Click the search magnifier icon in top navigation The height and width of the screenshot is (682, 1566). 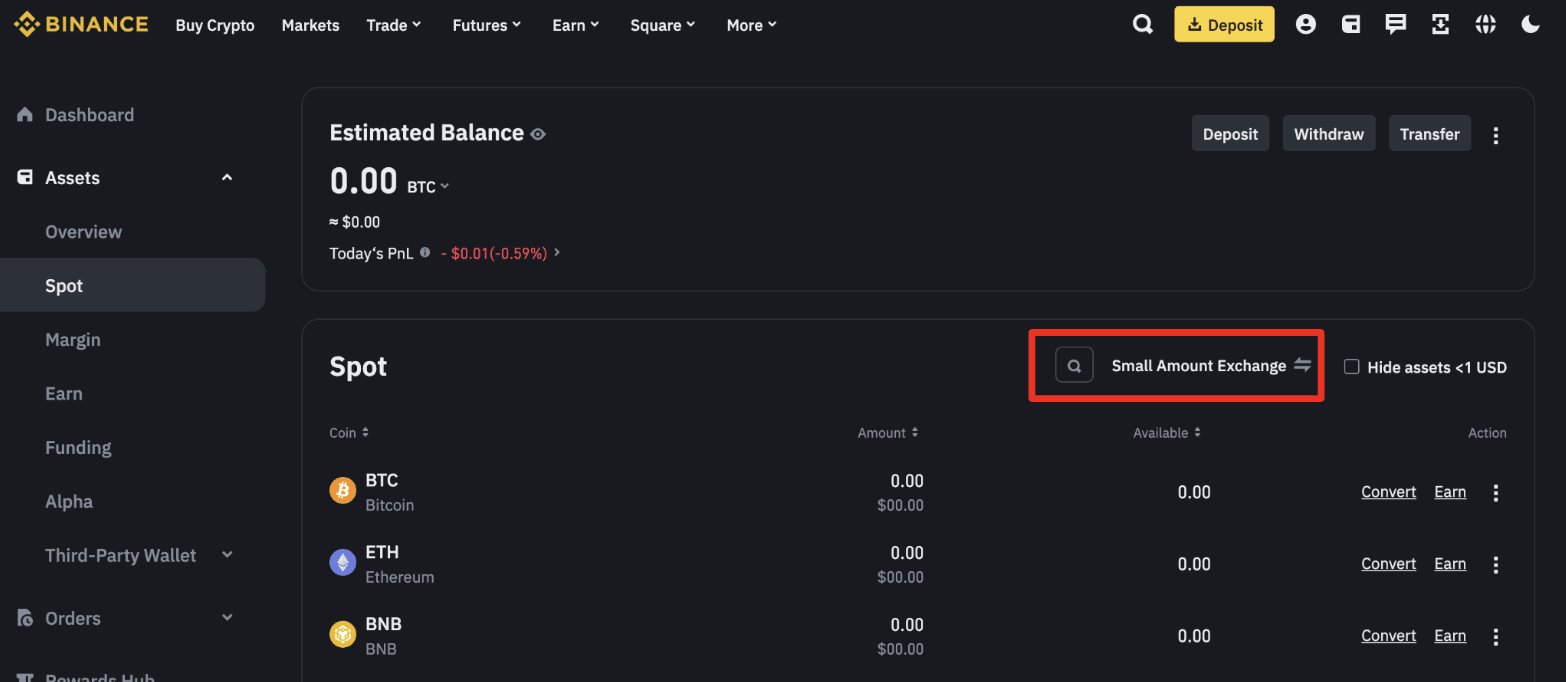[x=1142, y=25]
